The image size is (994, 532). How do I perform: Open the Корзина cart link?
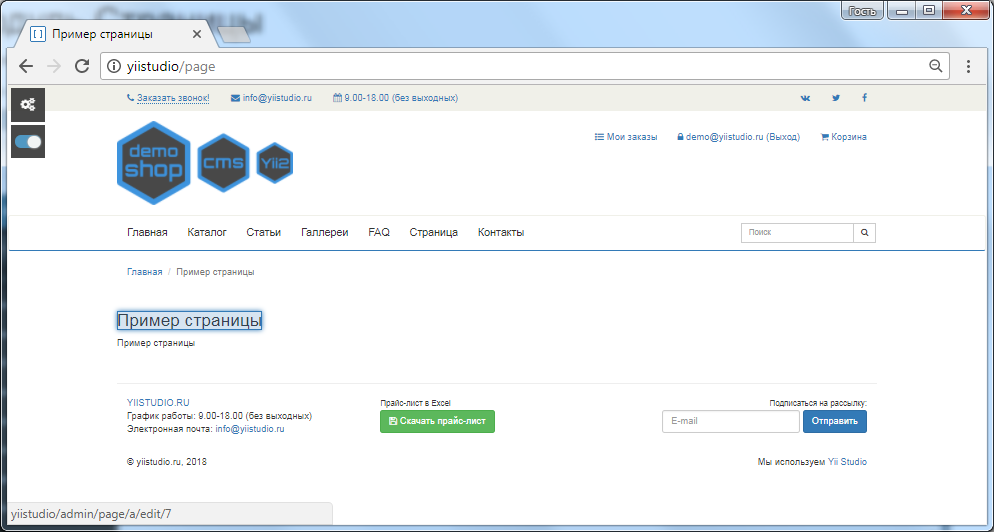pos(843,137)
